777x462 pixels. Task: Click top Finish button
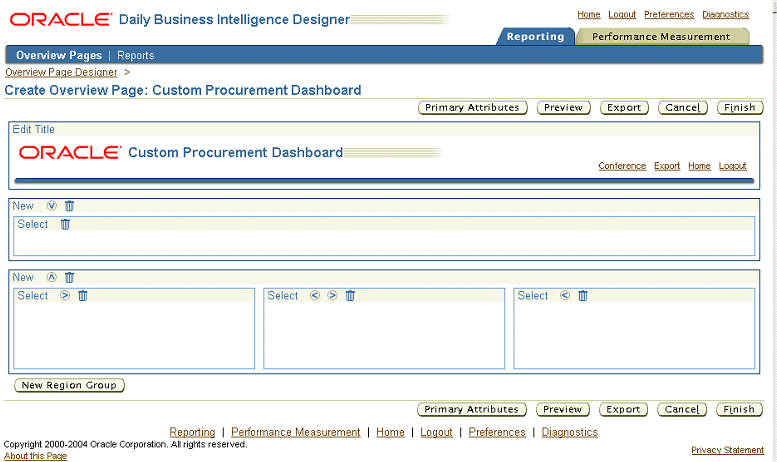click(x=740, y=108)
